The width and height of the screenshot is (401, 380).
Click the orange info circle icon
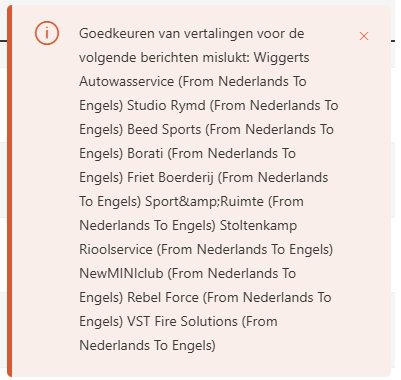coord(47,33)
